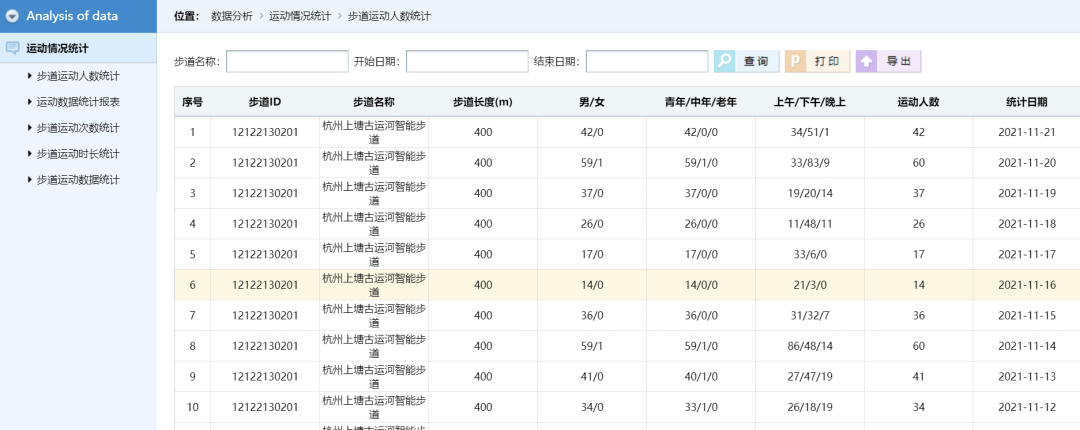The height and width of the screenshot is (430, 1080).
Task: Select the date cell 2021-11-20
Action: (x=1027, y=163)
